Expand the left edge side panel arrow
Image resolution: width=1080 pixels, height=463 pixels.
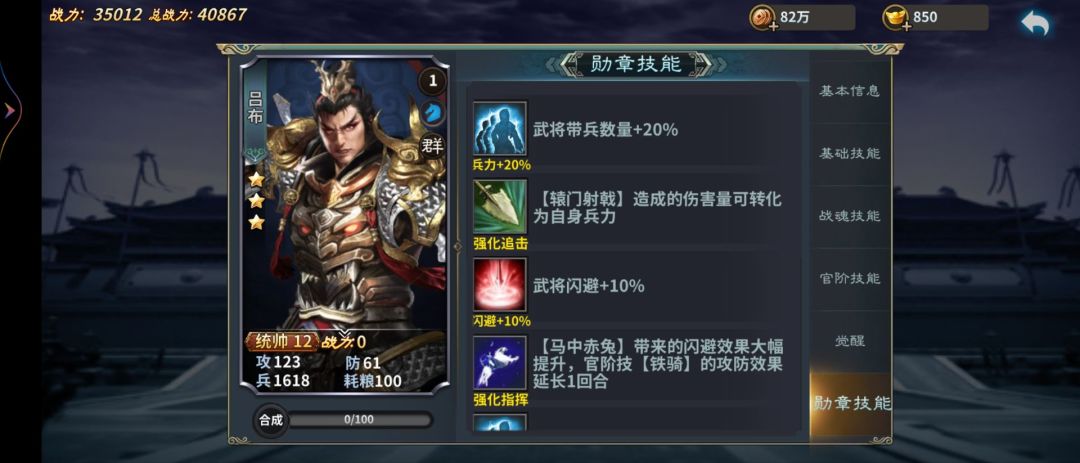[10, 110]
